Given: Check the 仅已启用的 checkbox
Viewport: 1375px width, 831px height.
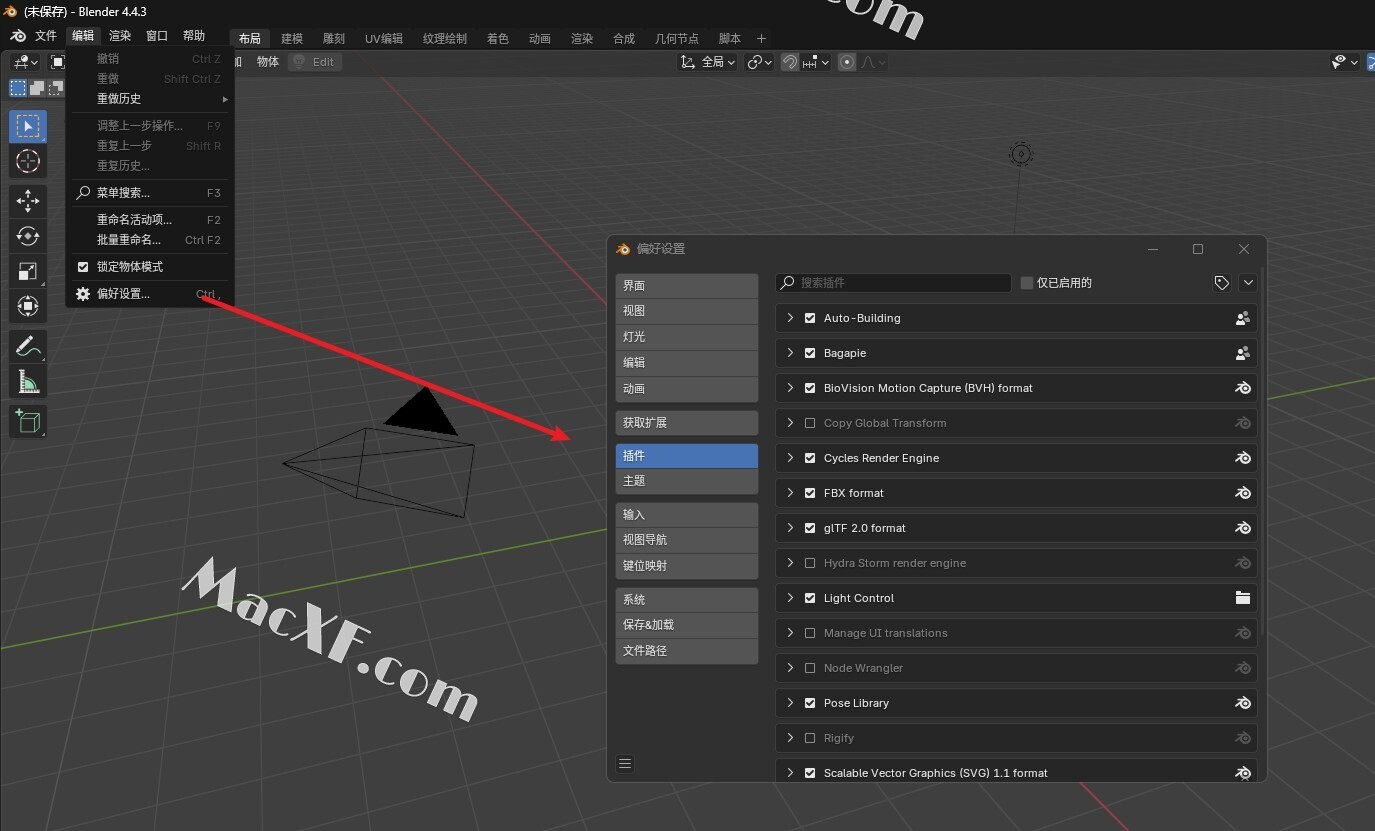Looking at the screenshot, I should (x=1026, y=283).
